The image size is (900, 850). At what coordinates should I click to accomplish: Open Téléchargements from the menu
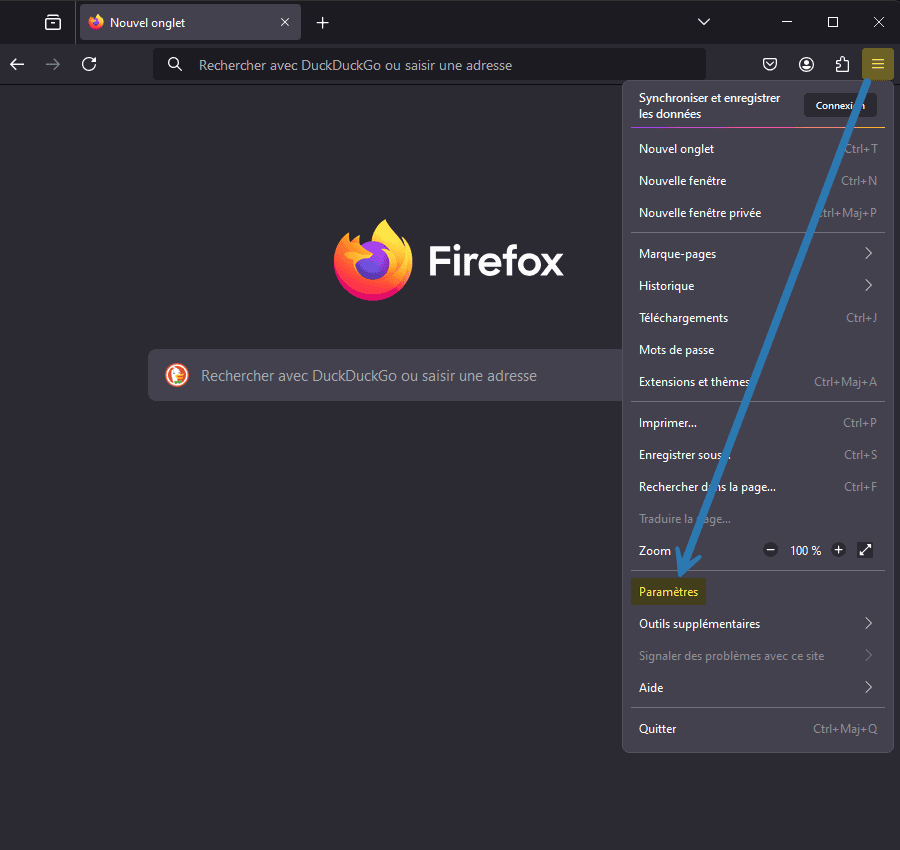coord(758,318)
